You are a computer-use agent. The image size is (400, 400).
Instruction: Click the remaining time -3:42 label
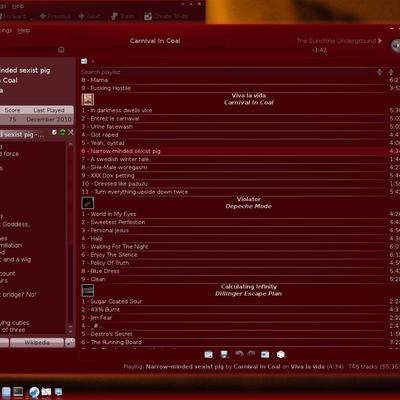[320, 50]
